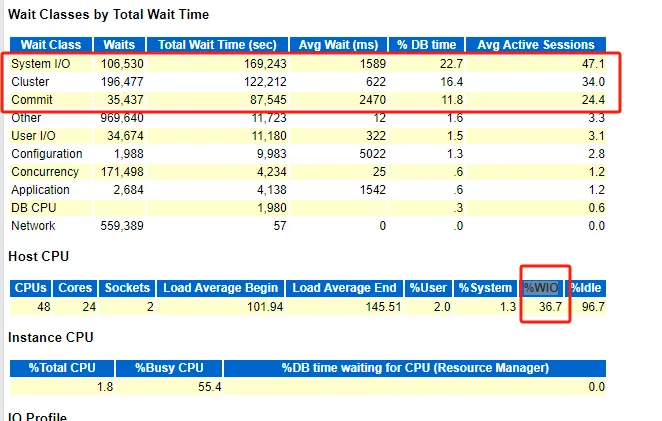Viewport: 662px width, 421px height.
Task: Click the %Busy CPU header
Action: pos(169,368)
